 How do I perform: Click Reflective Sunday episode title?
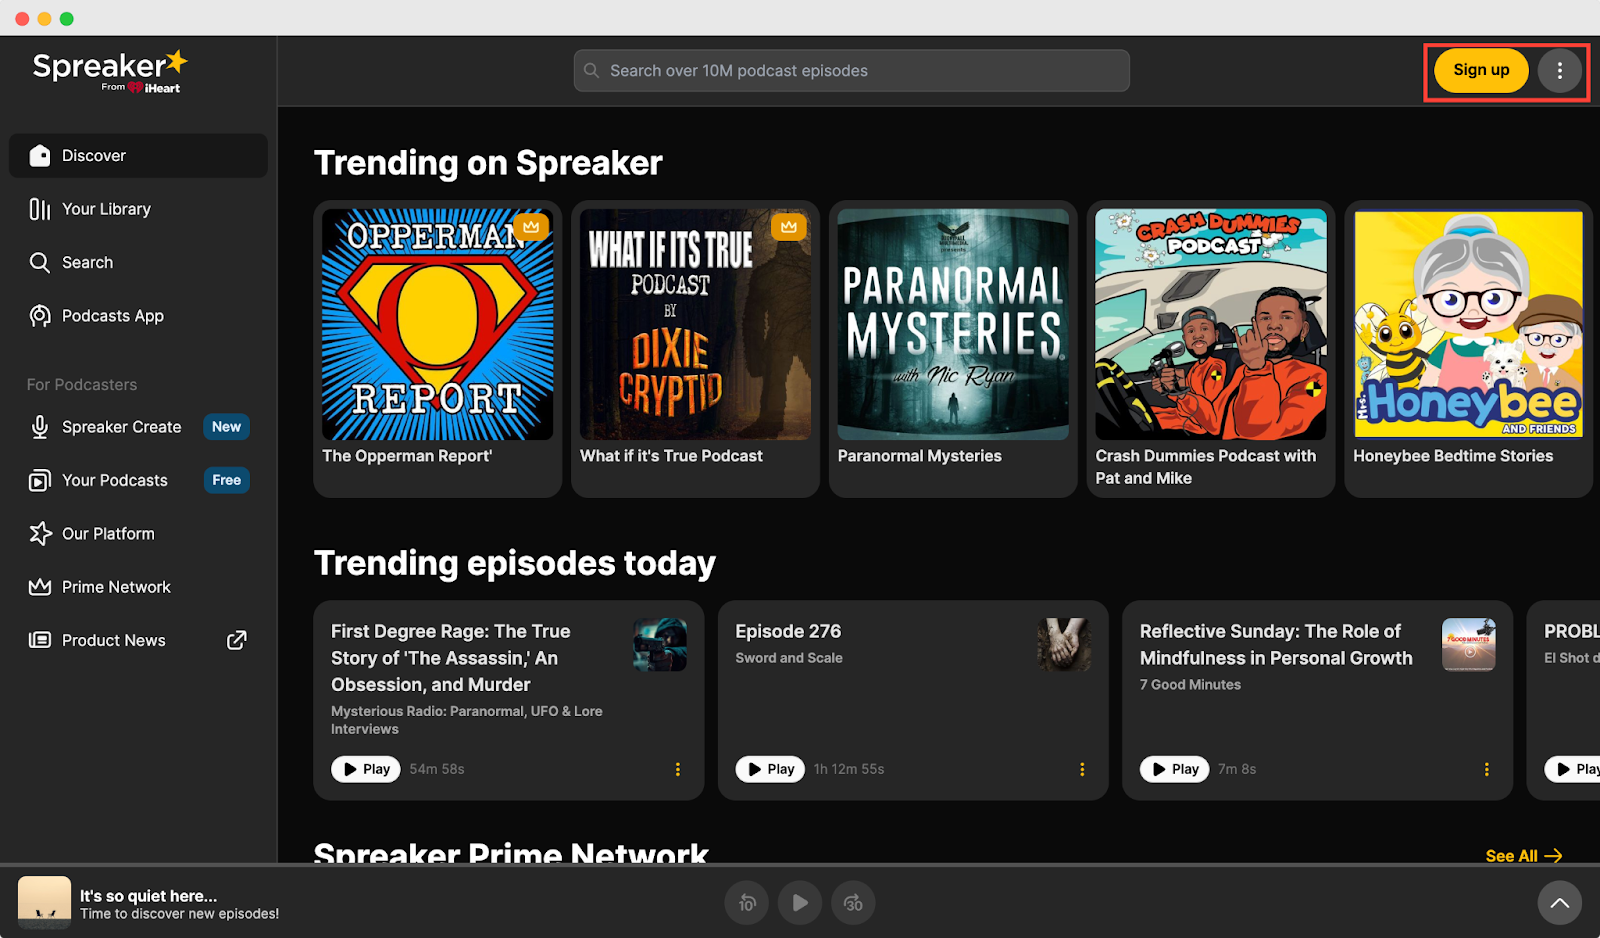pyautogui.click(x=1276, y=645)
